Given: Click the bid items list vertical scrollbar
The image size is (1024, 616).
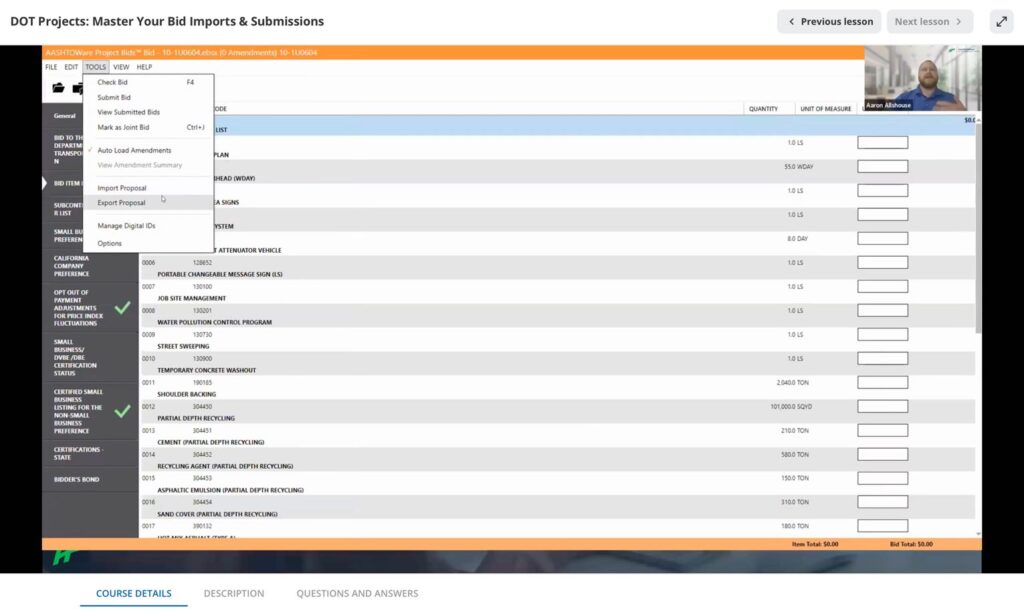Looking at the screenshot, I should [x=978, y=230].
